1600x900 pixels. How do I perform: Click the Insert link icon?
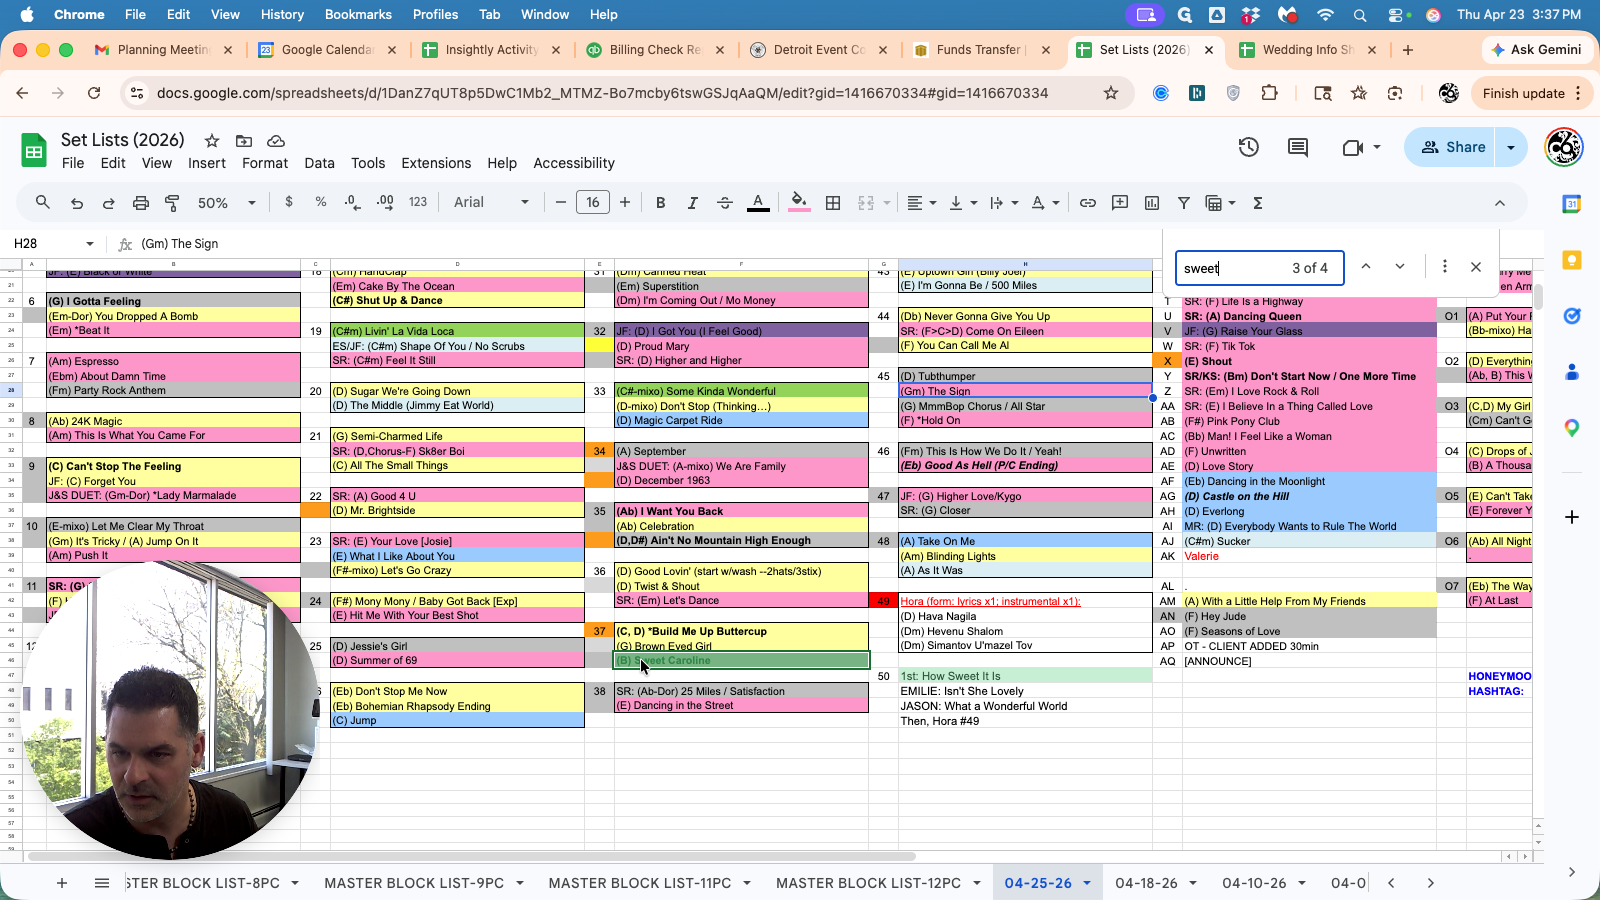click(x=1088, y=203)
